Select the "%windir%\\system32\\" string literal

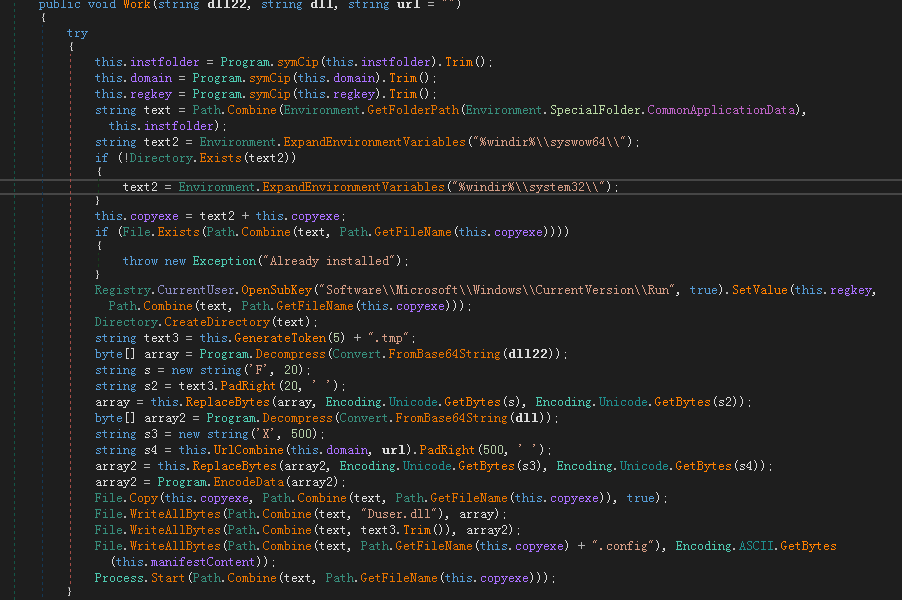click(x=532, y=187)
